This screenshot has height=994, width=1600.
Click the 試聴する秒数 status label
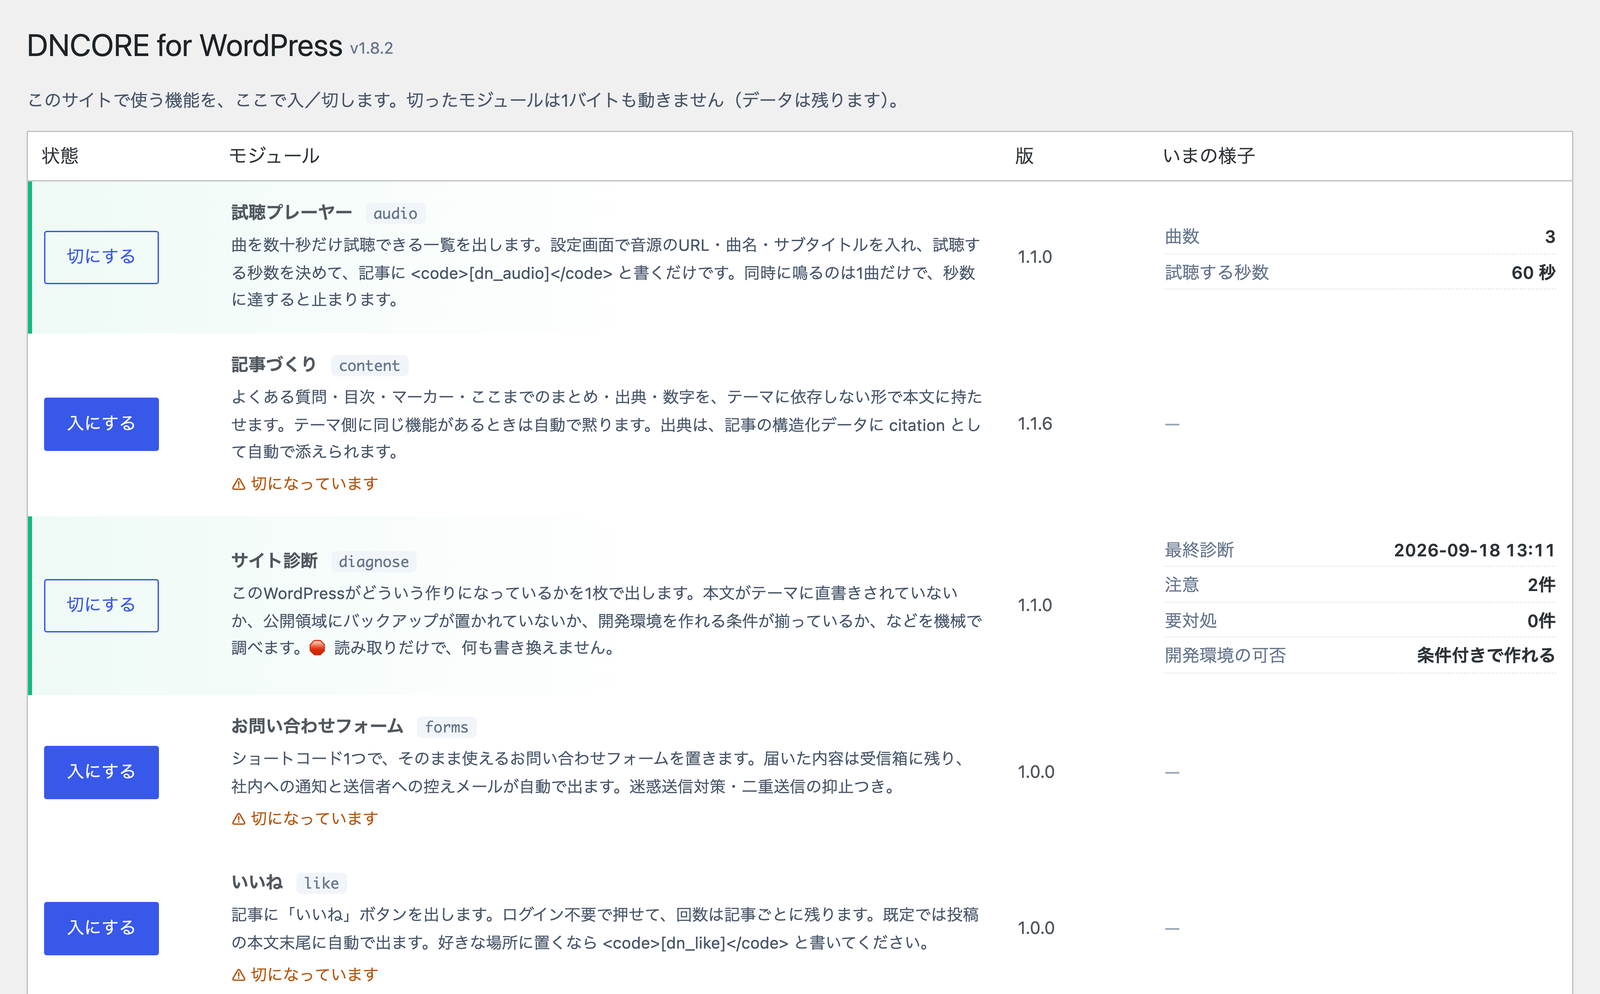click(x=1217, y=273)
